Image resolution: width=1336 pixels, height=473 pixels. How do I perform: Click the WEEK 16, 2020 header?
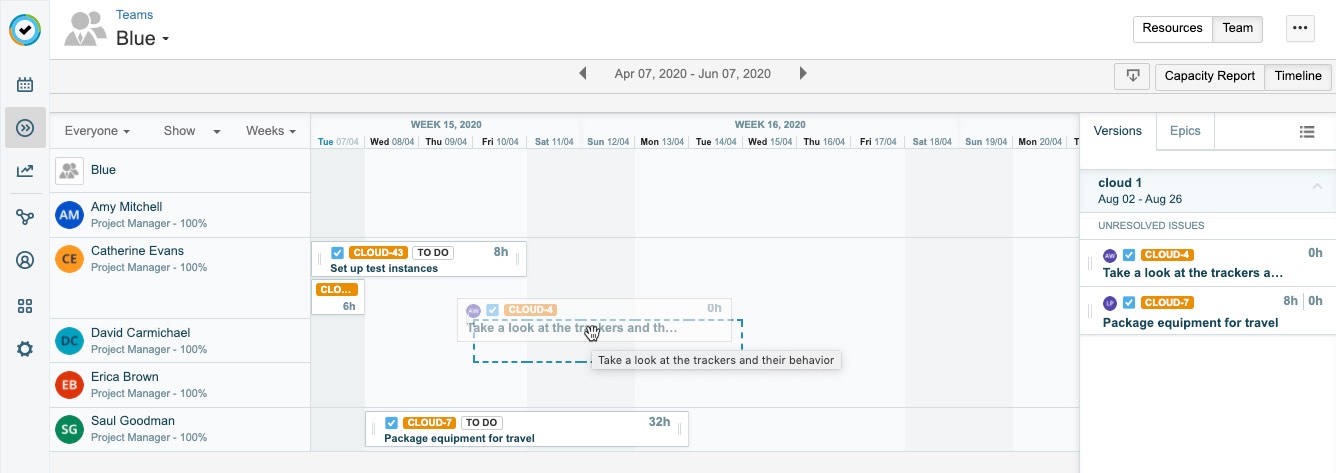coord(770,124)
